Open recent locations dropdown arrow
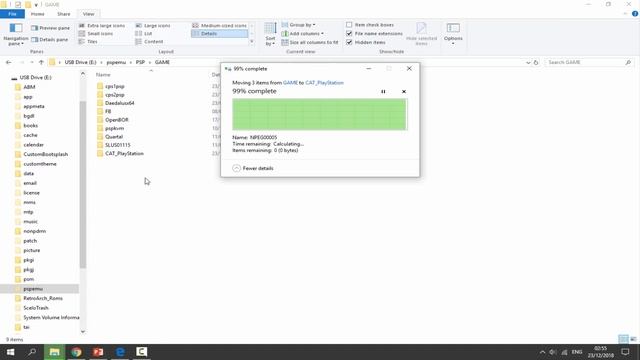This screenshot has height=360, width=640. pyautogui.click(x=32, y=62)
